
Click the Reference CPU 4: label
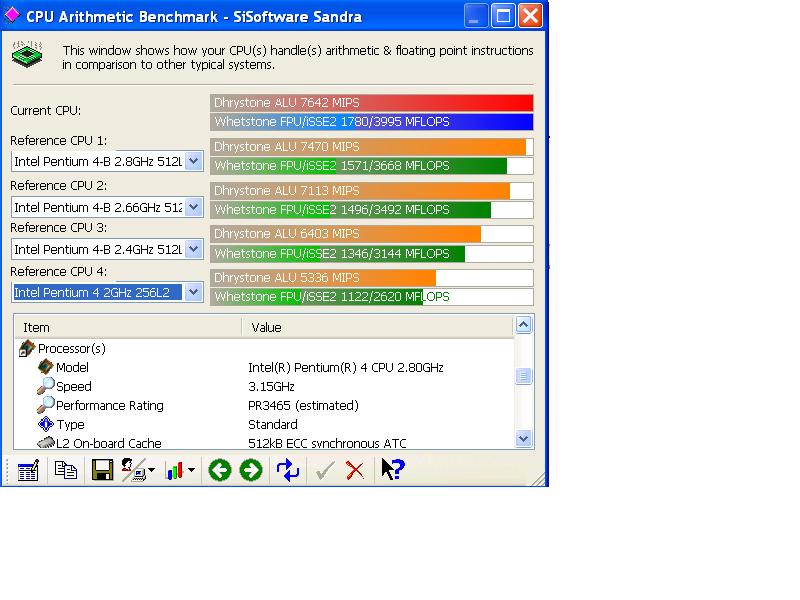59,271
